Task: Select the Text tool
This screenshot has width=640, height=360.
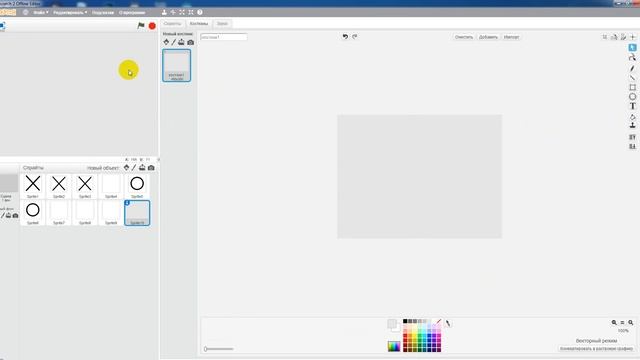Action: (x=632, y=106)
